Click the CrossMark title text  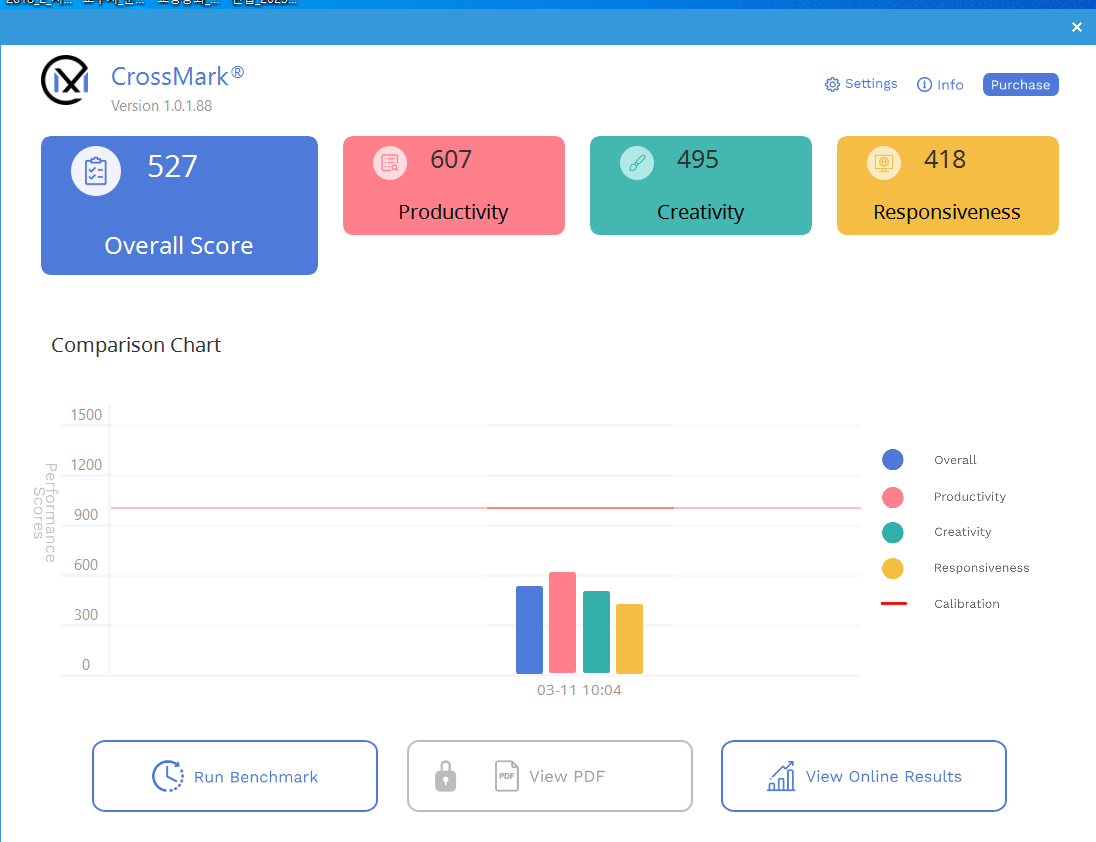coord(178,76)
